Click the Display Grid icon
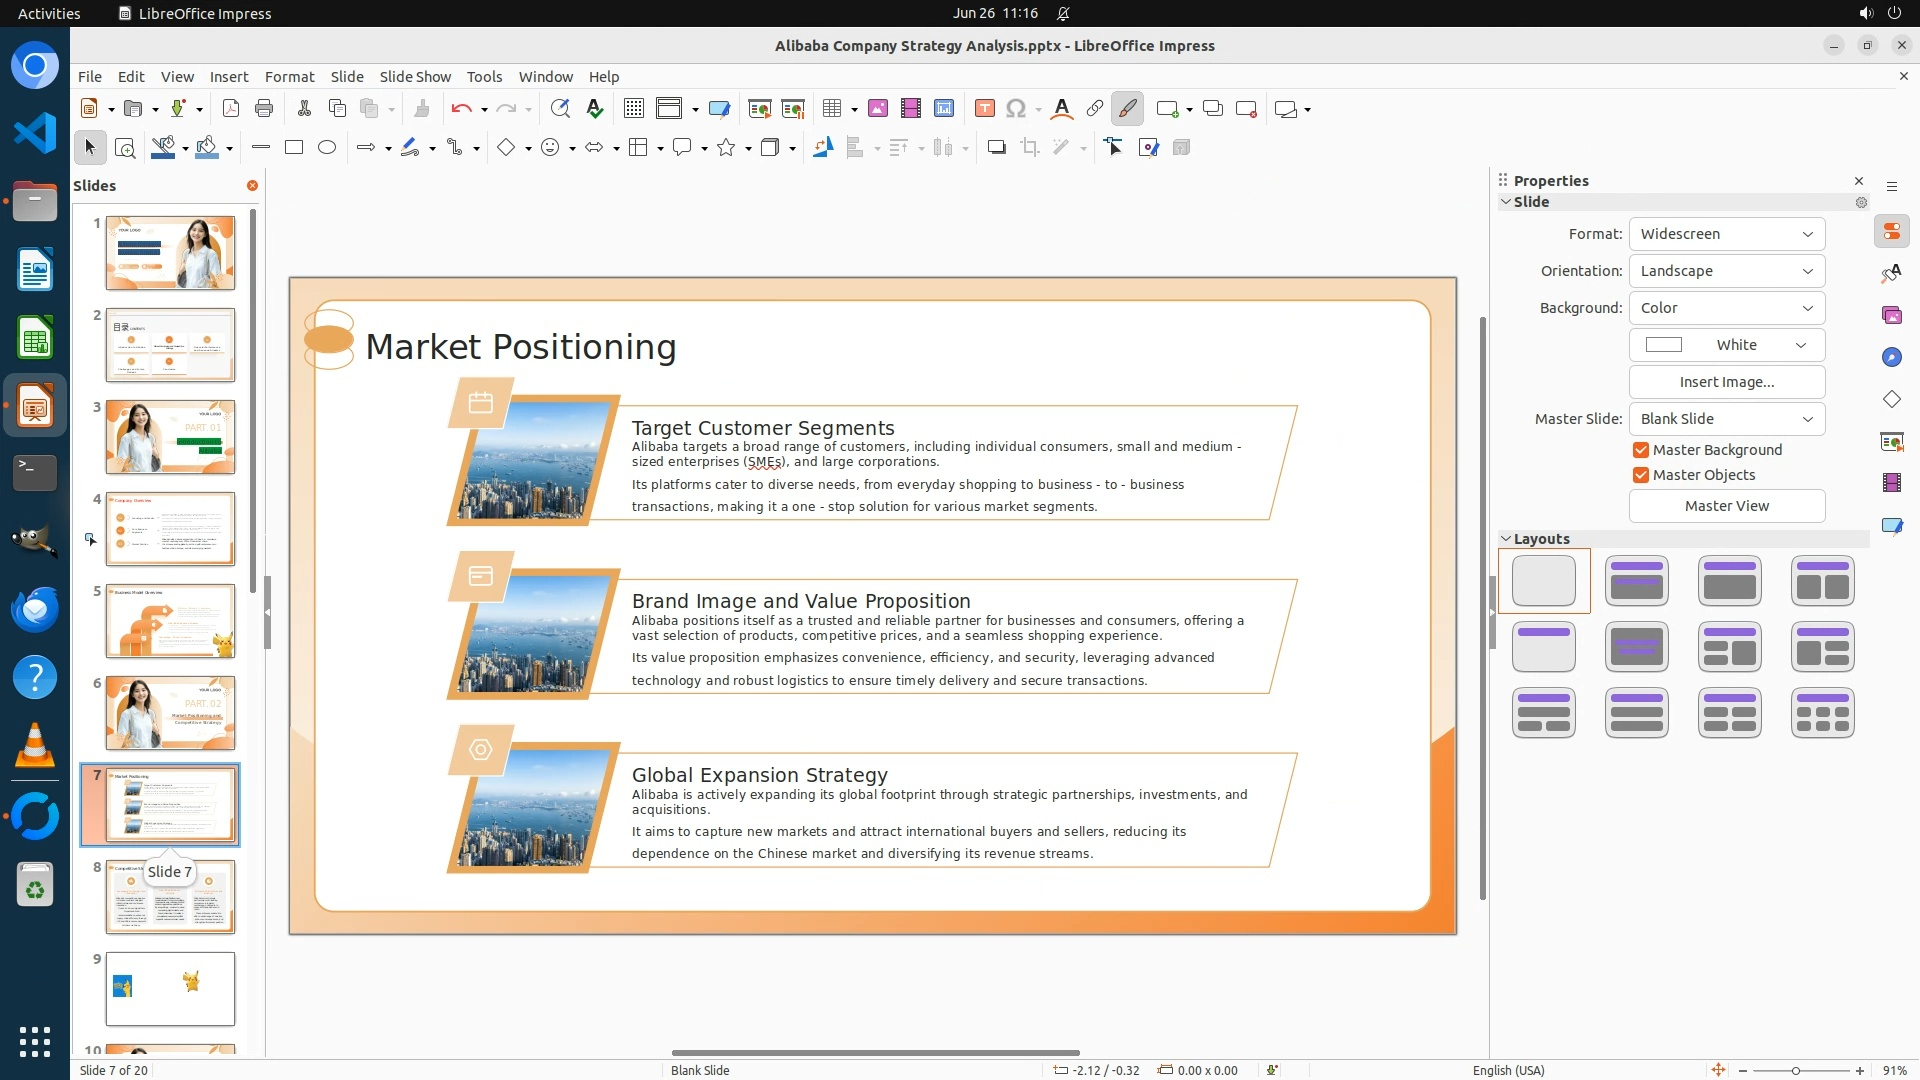The image size is (1920, 1080). click(633, 109)
